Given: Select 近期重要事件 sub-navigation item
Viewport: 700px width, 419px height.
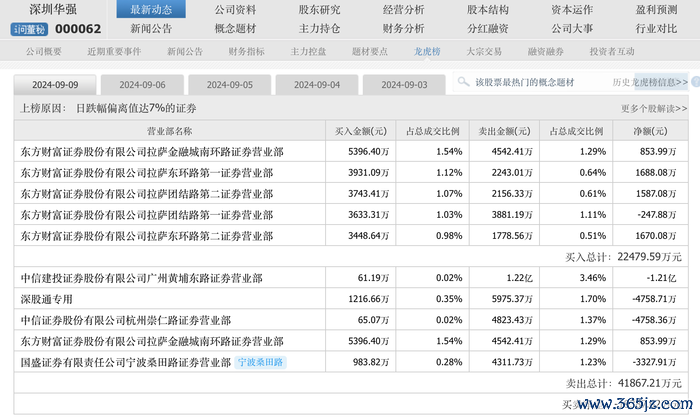Looking at the screenshot, I should (x=114, y=52).
